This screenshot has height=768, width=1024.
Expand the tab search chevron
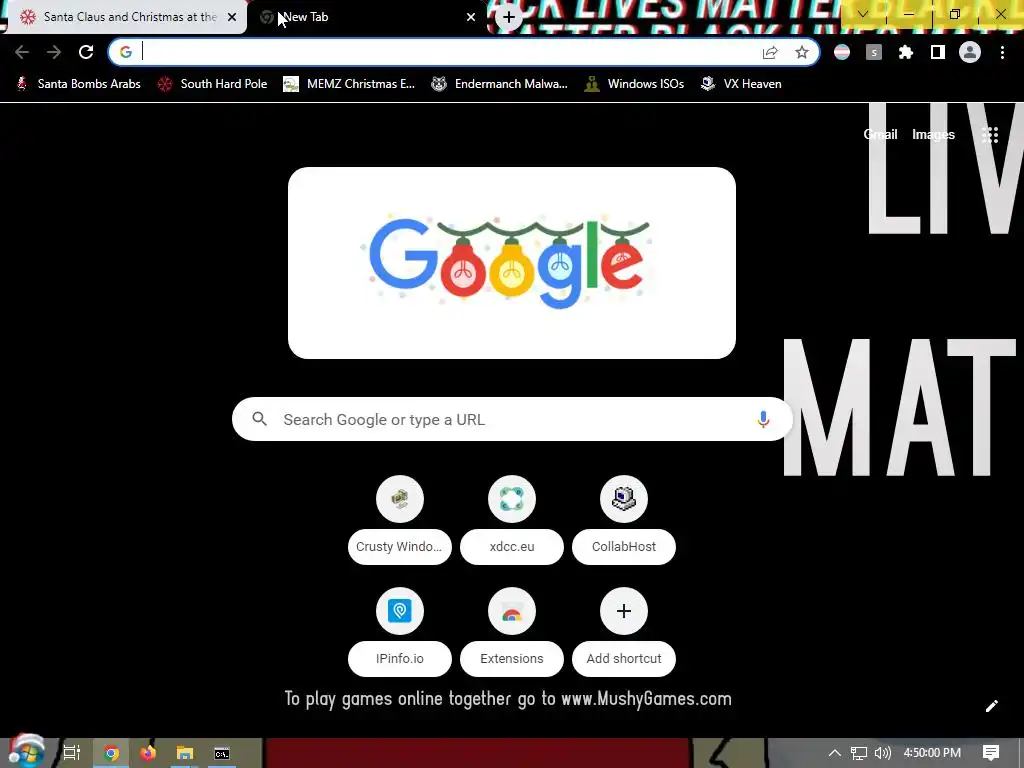click(x=863, y=14)
